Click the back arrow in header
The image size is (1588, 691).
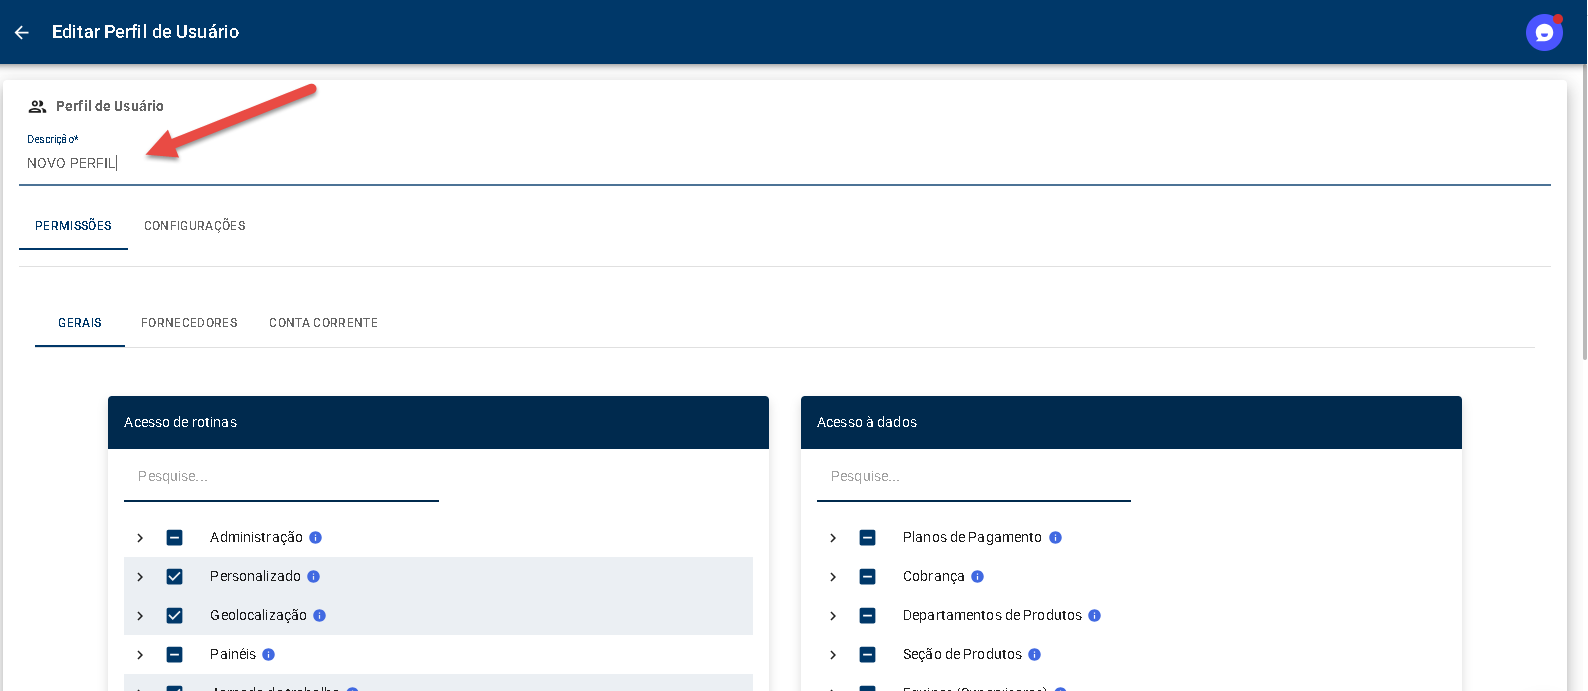click(22, 32)
